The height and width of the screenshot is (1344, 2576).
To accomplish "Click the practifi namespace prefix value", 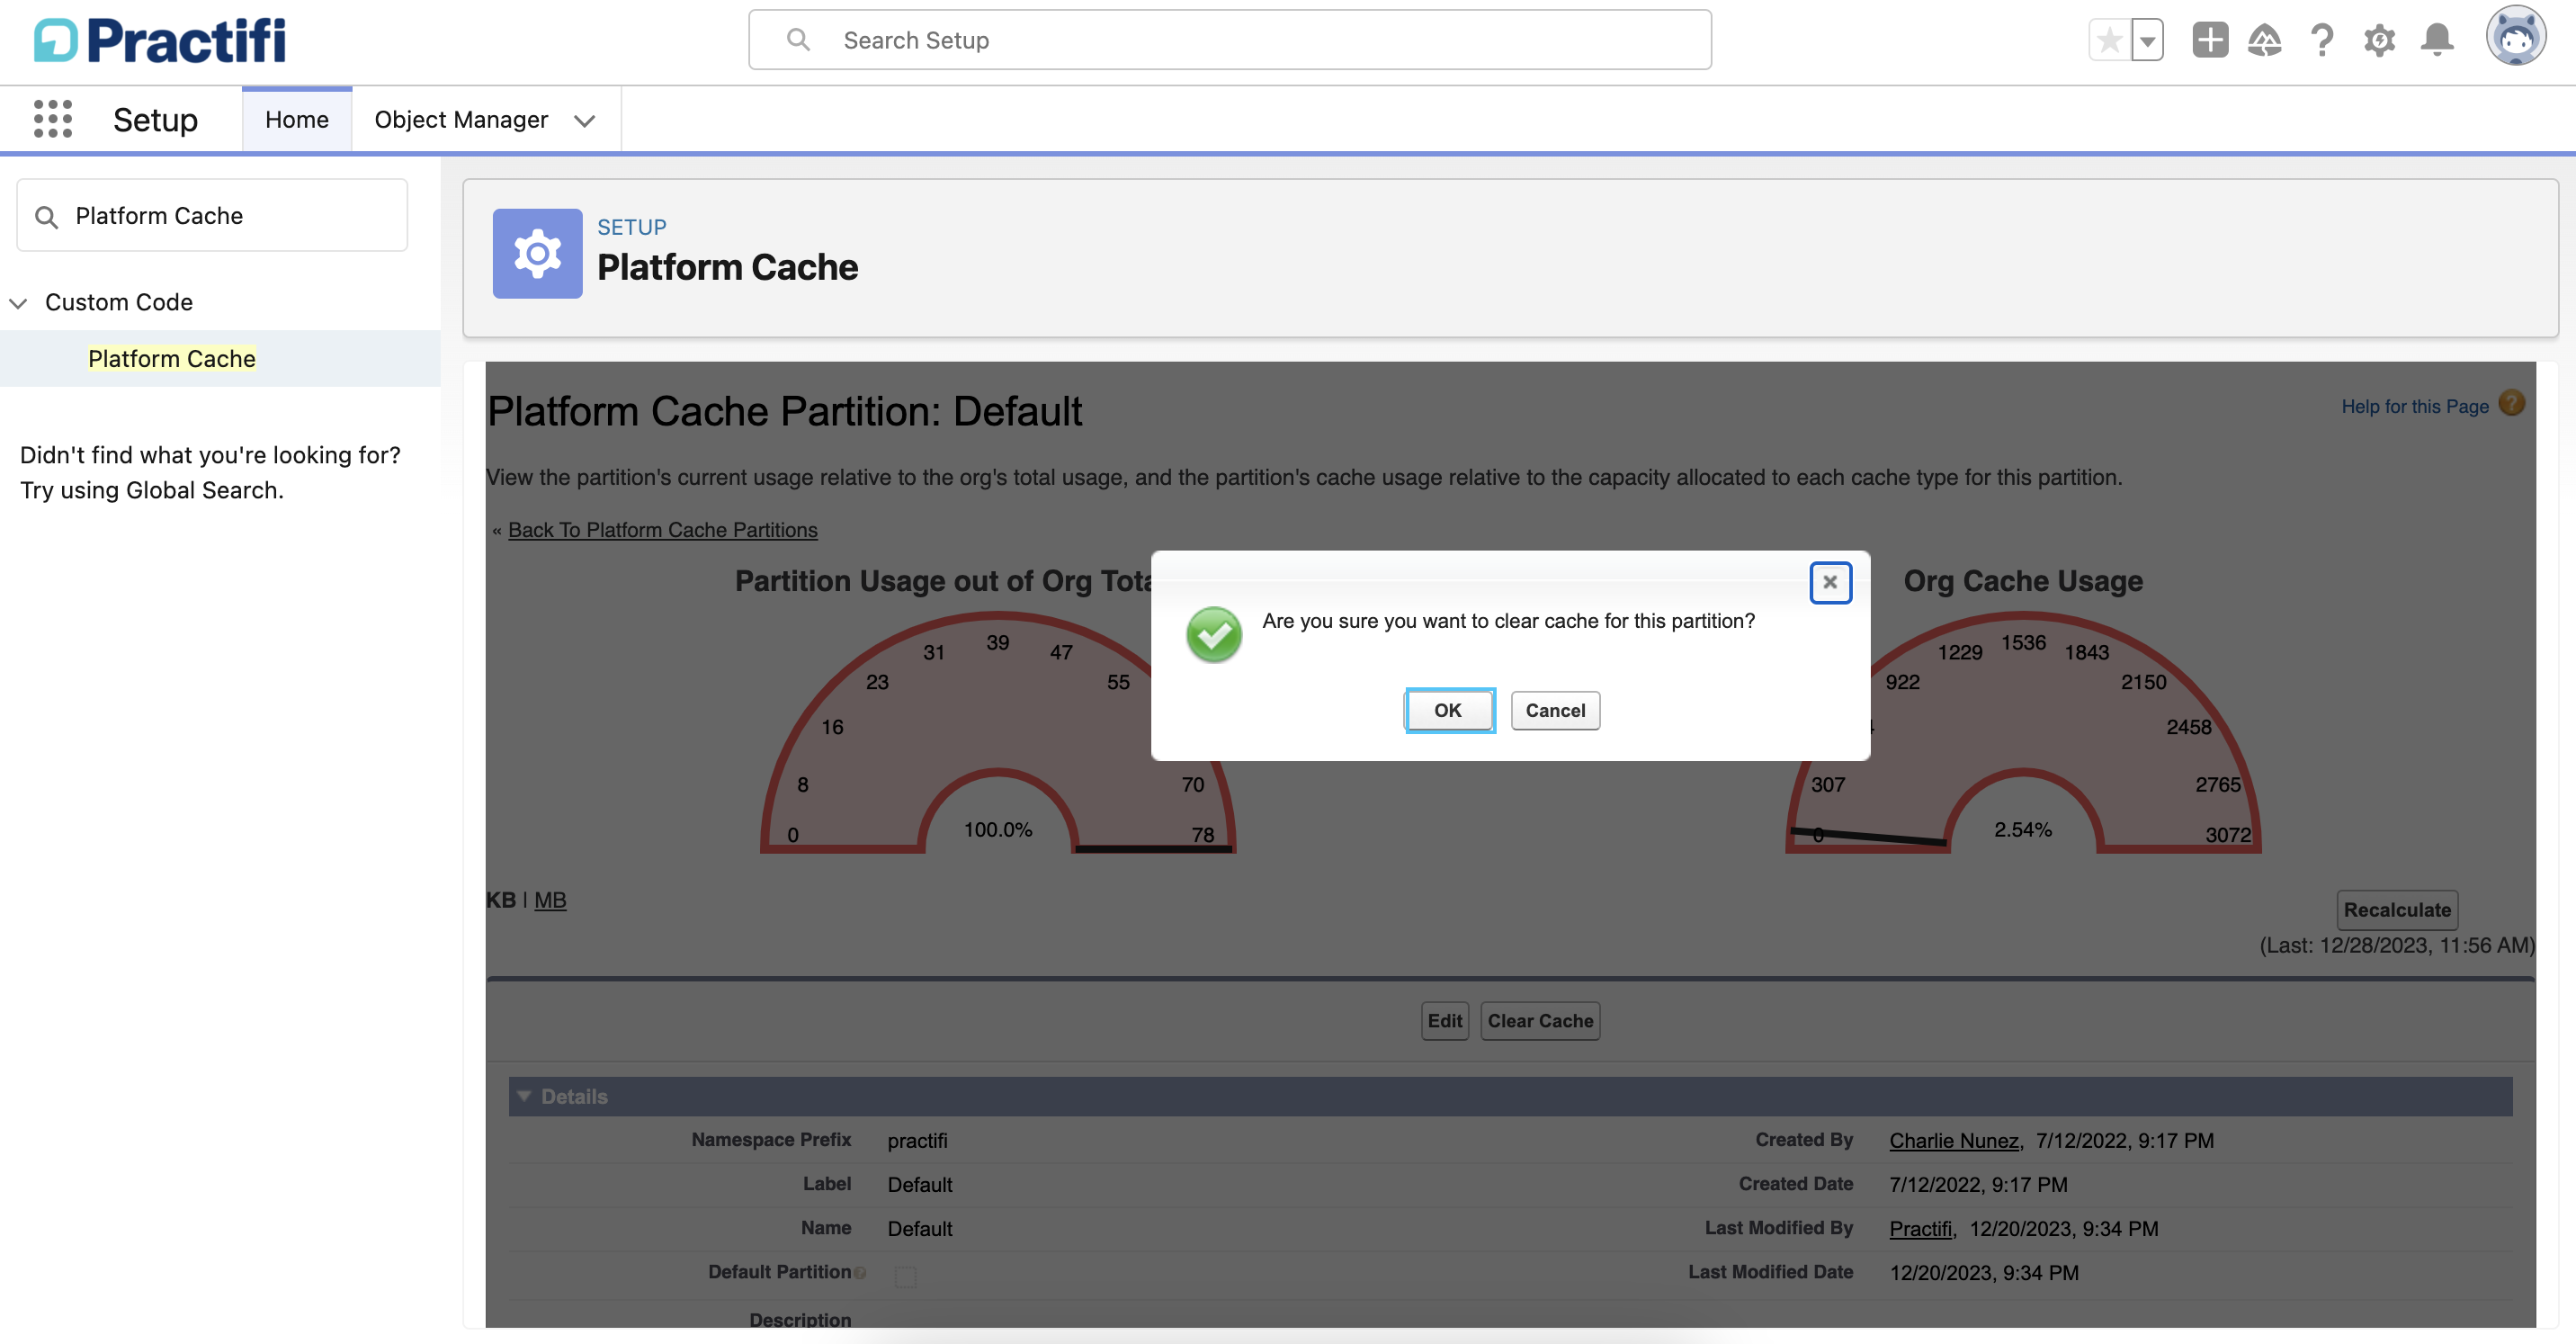I will pyautogui.click(x=917, y=1141).
